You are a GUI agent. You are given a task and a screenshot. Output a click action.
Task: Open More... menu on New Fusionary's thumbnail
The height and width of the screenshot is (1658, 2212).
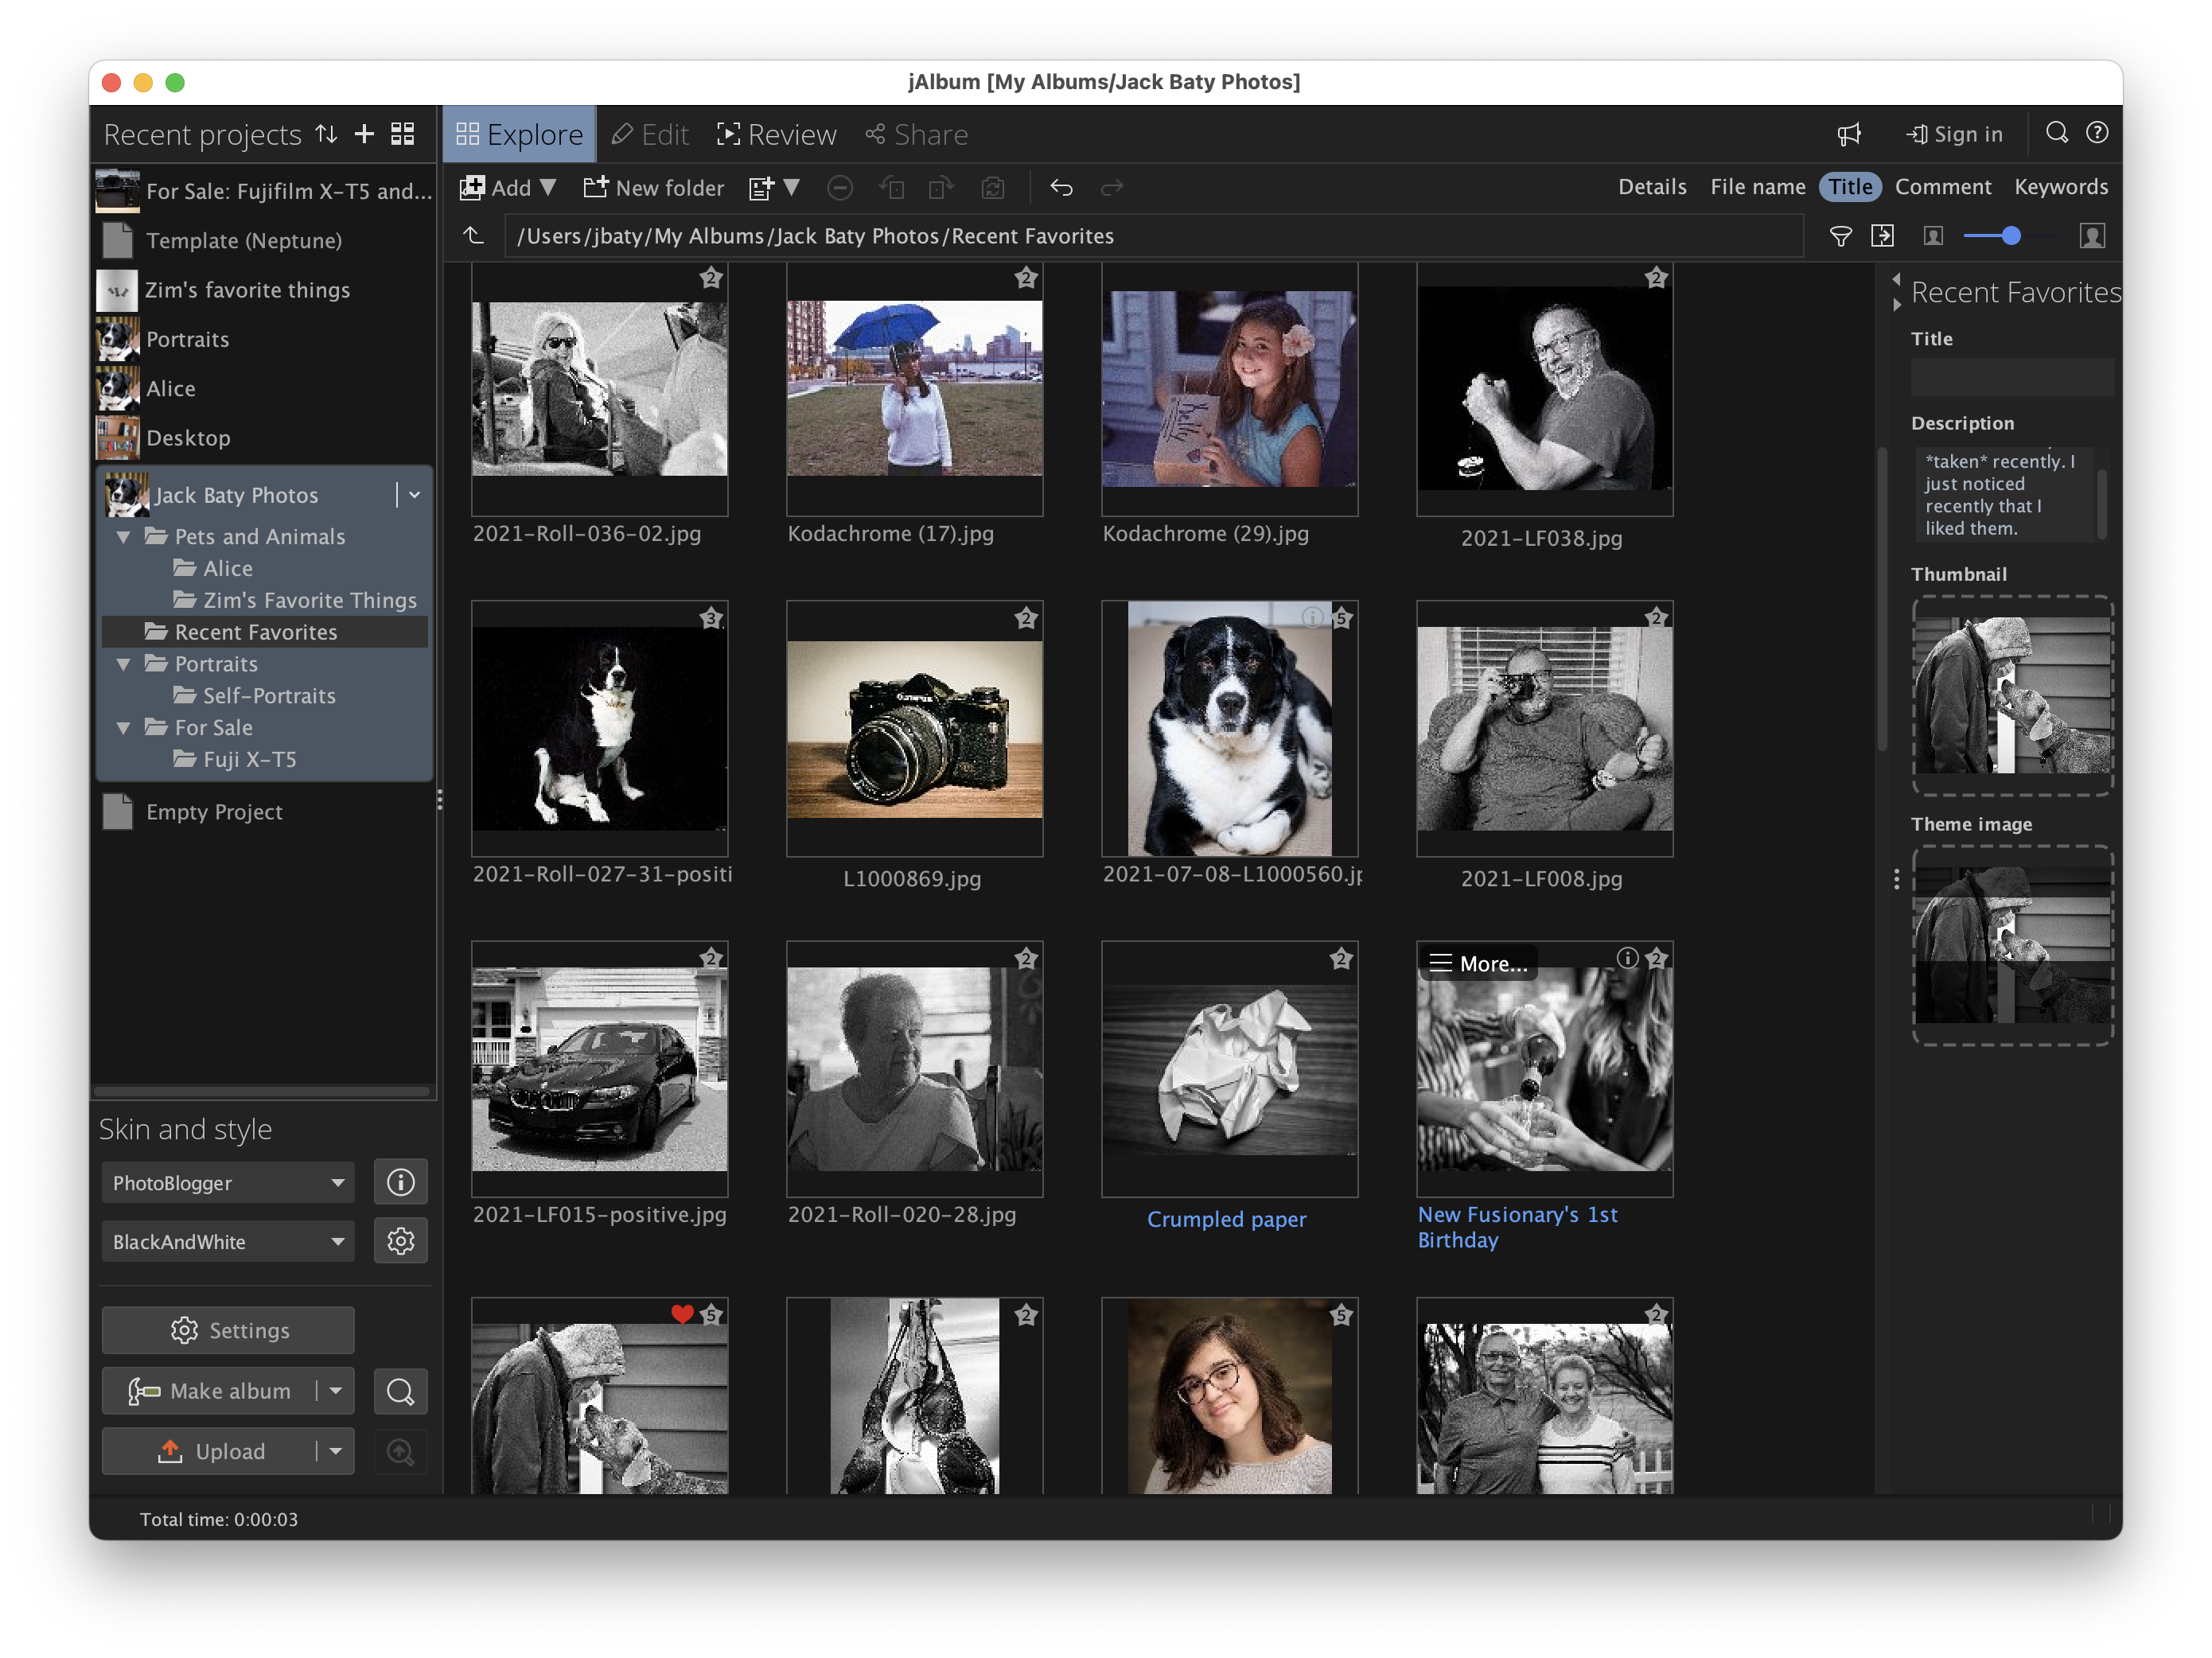(1478, 963)
